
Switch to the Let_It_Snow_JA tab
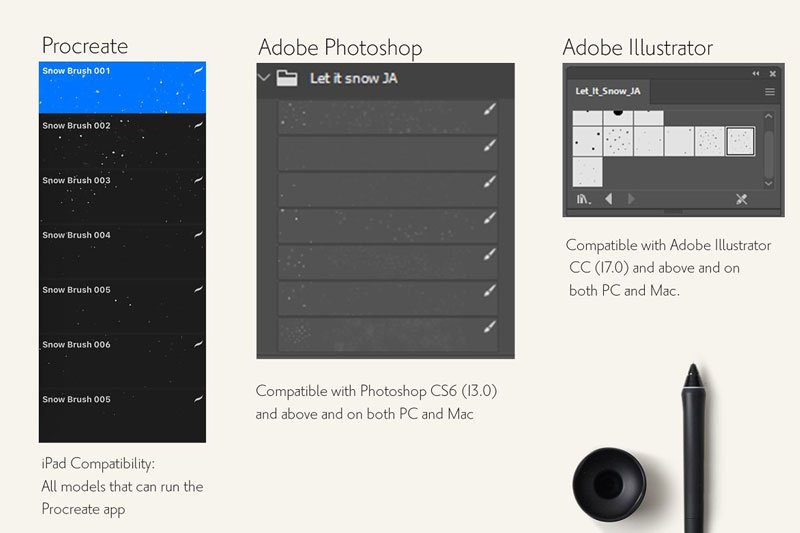point(608,91)
